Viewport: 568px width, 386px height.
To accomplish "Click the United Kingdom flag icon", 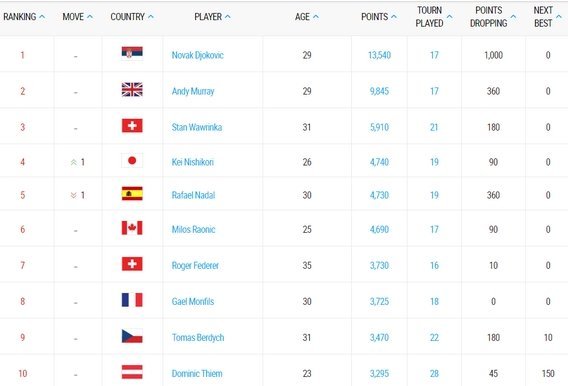I will [132, 89].
